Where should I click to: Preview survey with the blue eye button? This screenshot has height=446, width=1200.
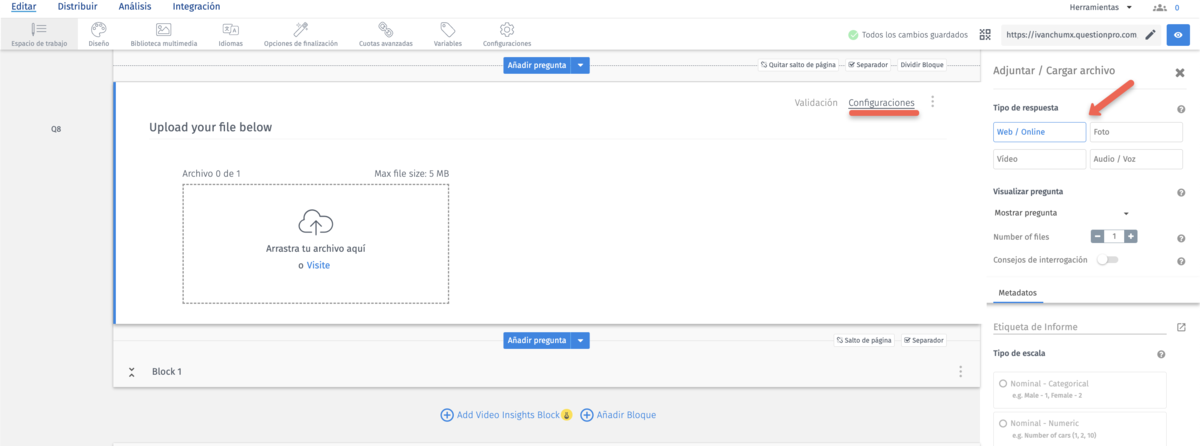click(x=1178, y=34)
